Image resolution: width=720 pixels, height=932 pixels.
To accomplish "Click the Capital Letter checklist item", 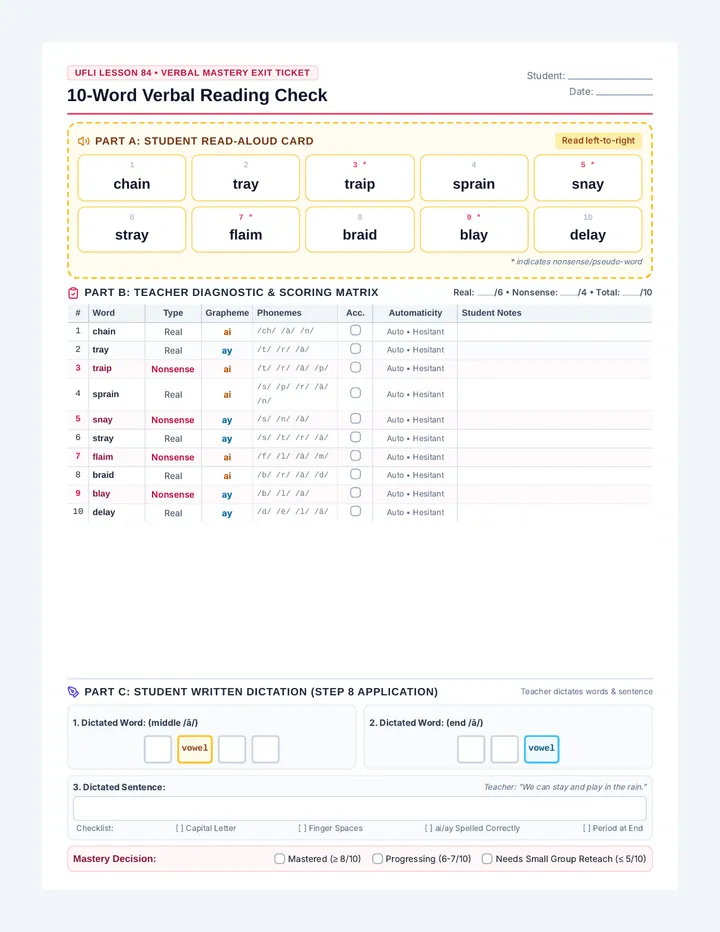I will (206, 828).
